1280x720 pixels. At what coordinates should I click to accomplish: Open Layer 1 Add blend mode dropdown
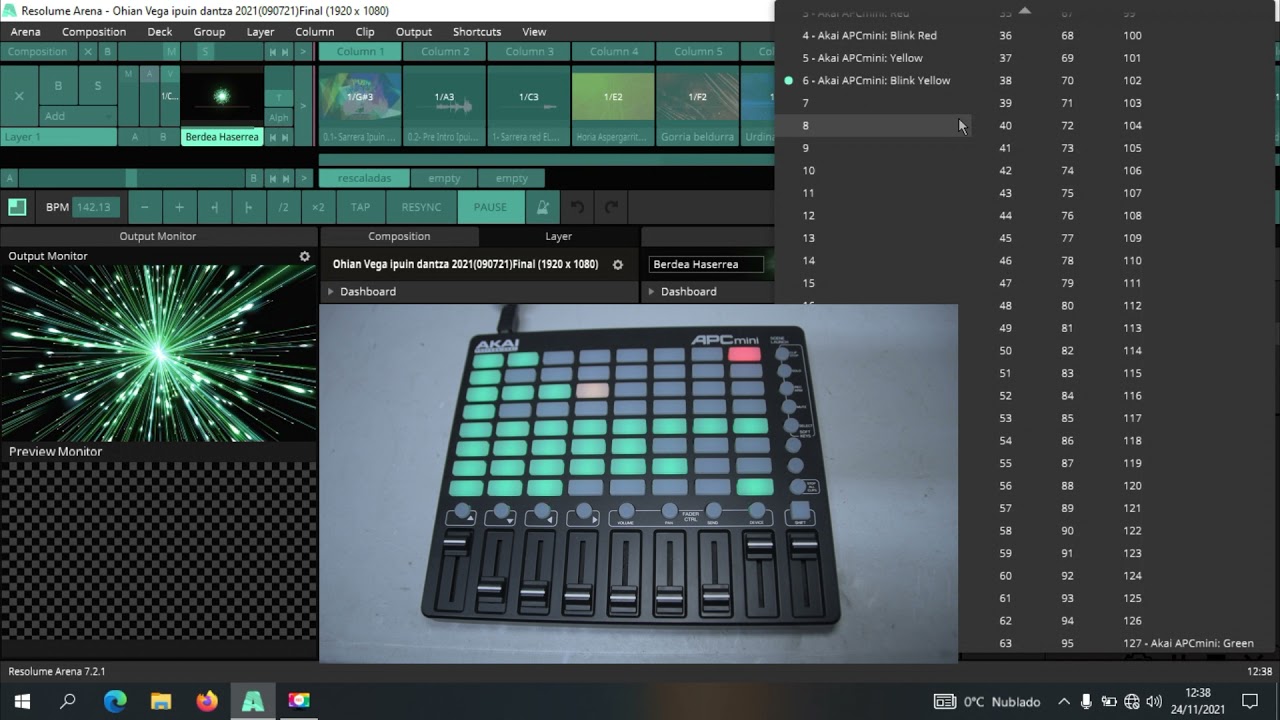pyautogui.click(x=77, y=116)
